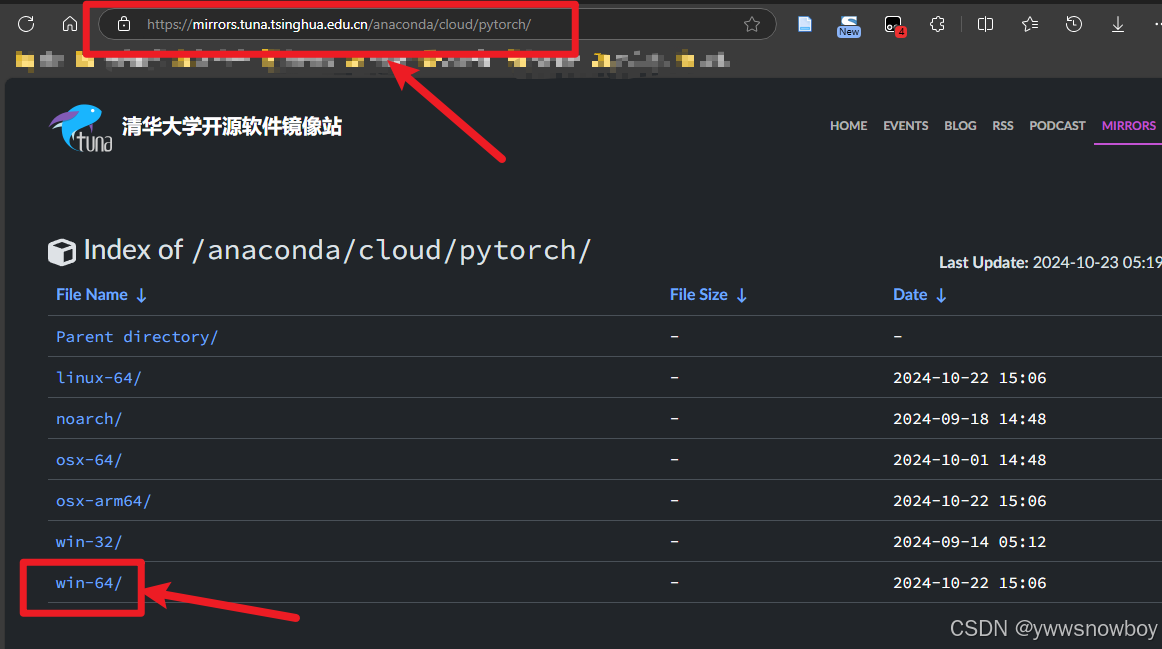Click date 2024-10-22 15:06 in osx-arm64 row
1162x649 pixels.
click(969, 501)
